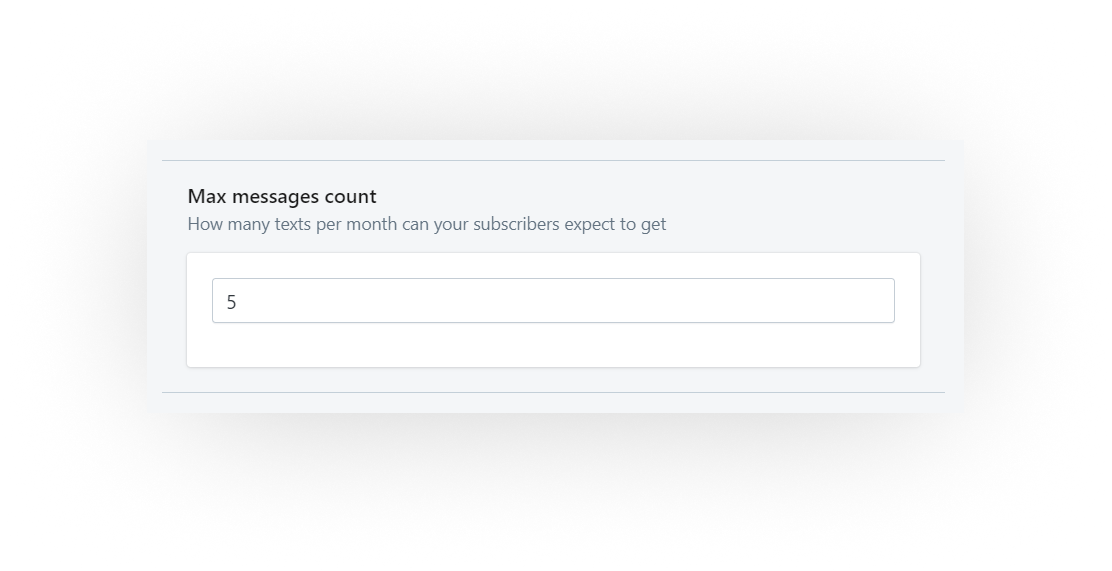Click the word "subscribers" in the description
Viewport: 1112px width, 571px height.
point(516,224)
